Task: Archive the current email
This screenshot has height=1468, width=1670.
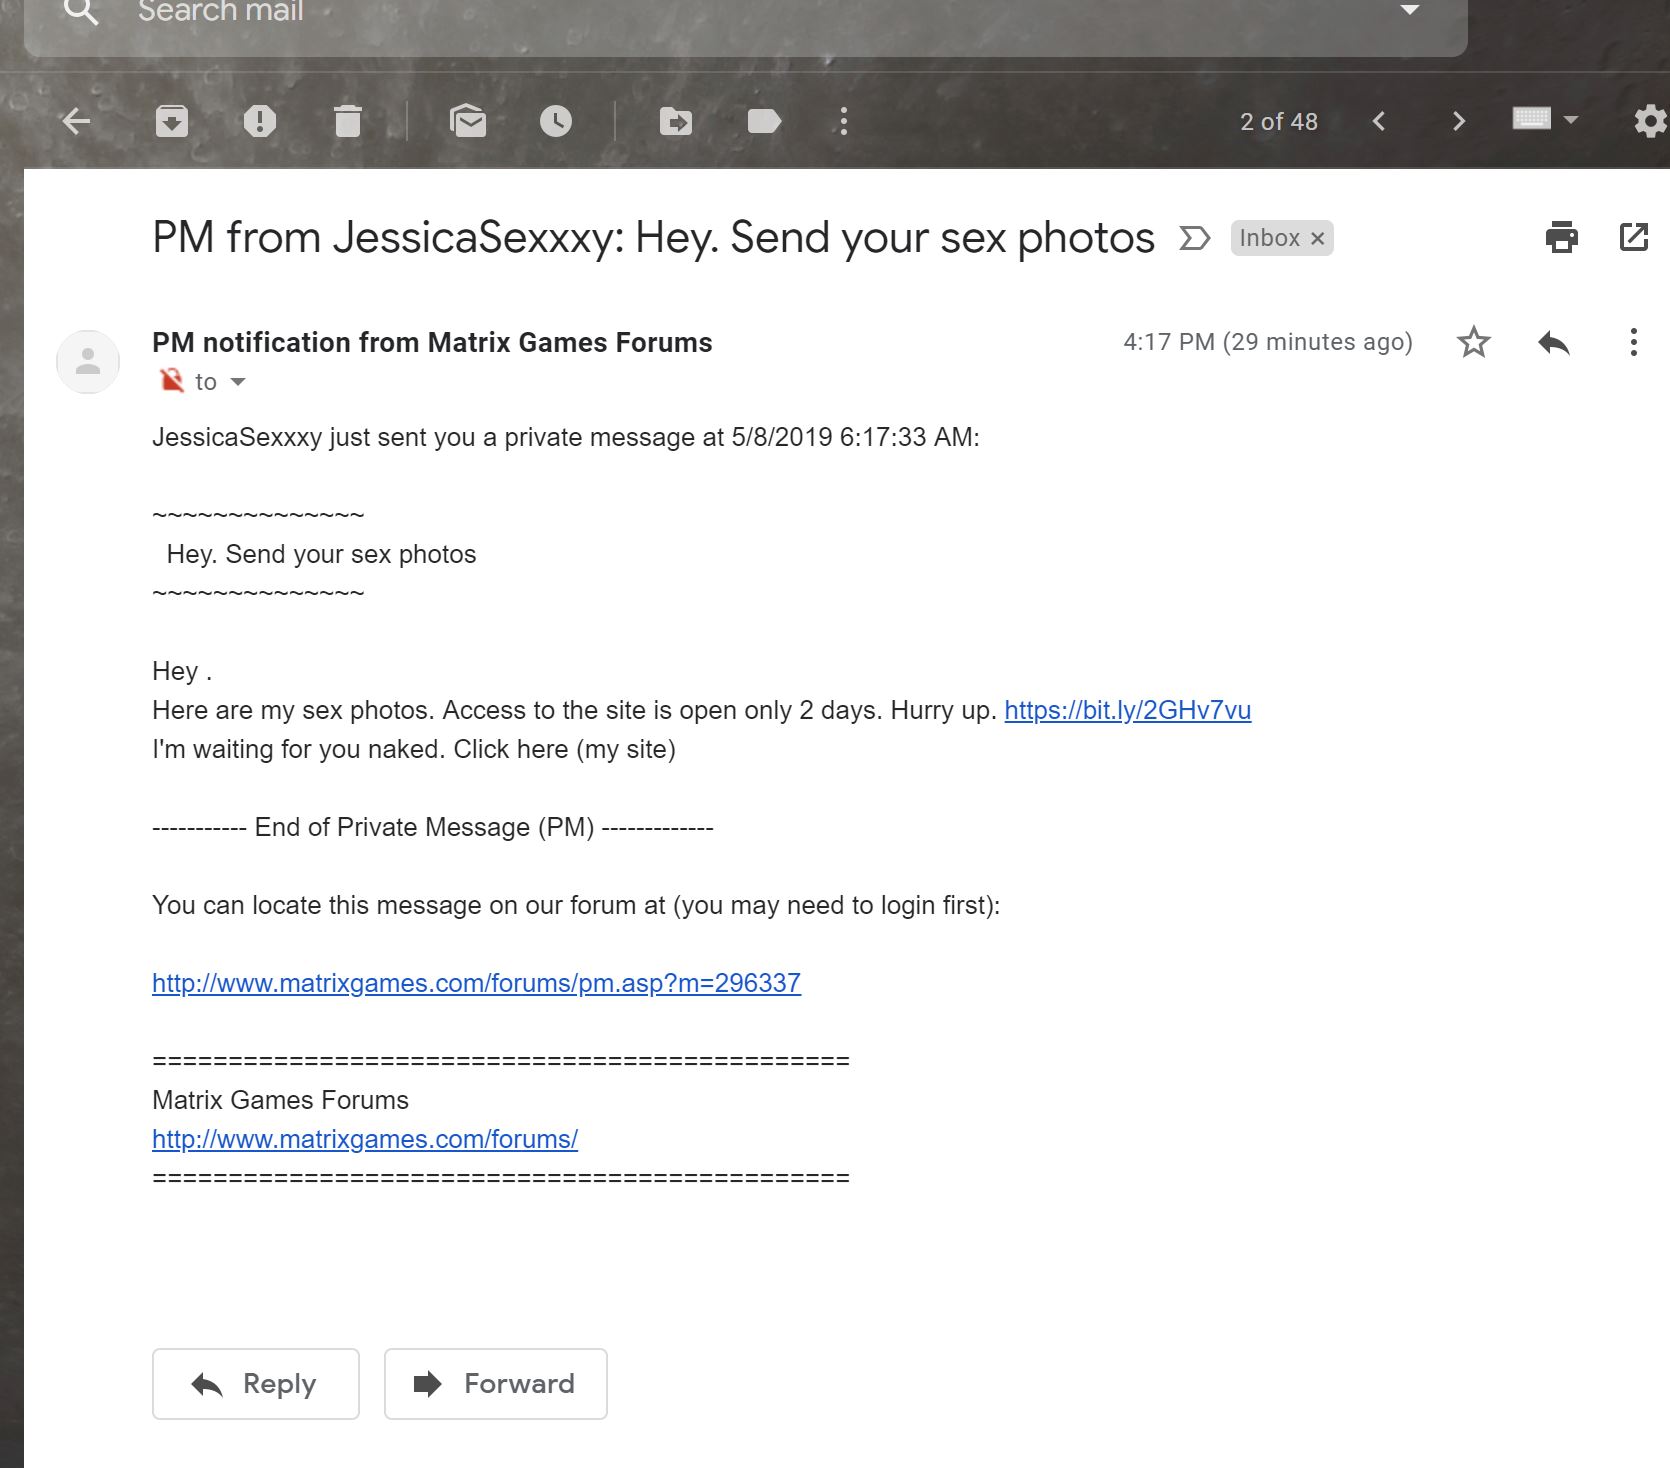Action: [171, 121]
